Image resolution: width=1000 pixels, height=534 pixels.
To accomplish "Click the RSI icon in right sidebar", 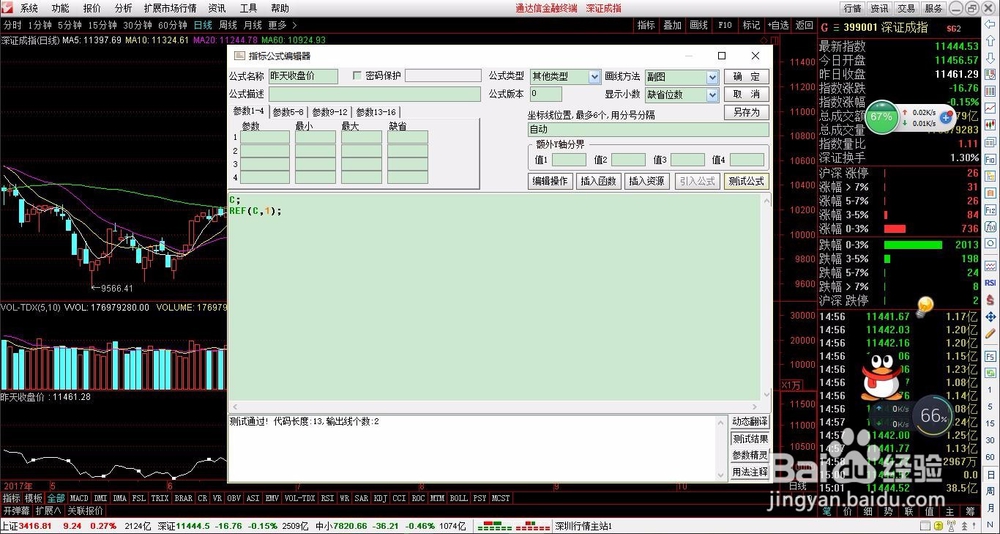I will point(990,283).
